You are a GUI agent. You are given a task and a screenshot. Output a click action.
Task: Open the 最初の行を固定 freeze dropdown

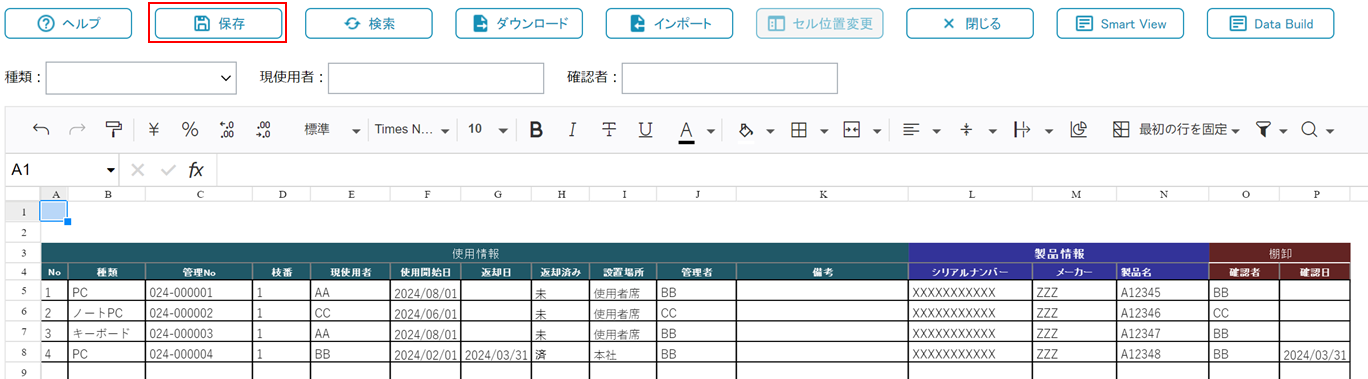[1190, 130]
